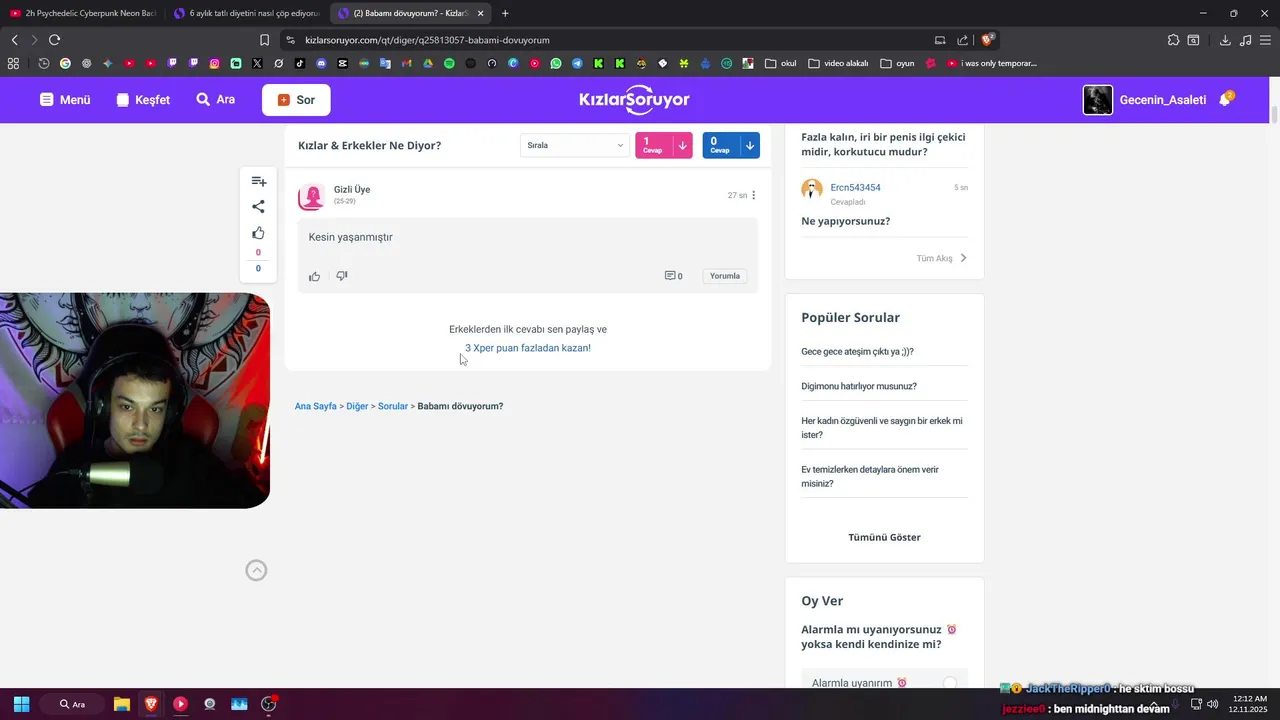This screenshot has height=720, width=1280.
Task: Open the Gecenin_Asaleti profile menu
Action: tap(1145, 100)
